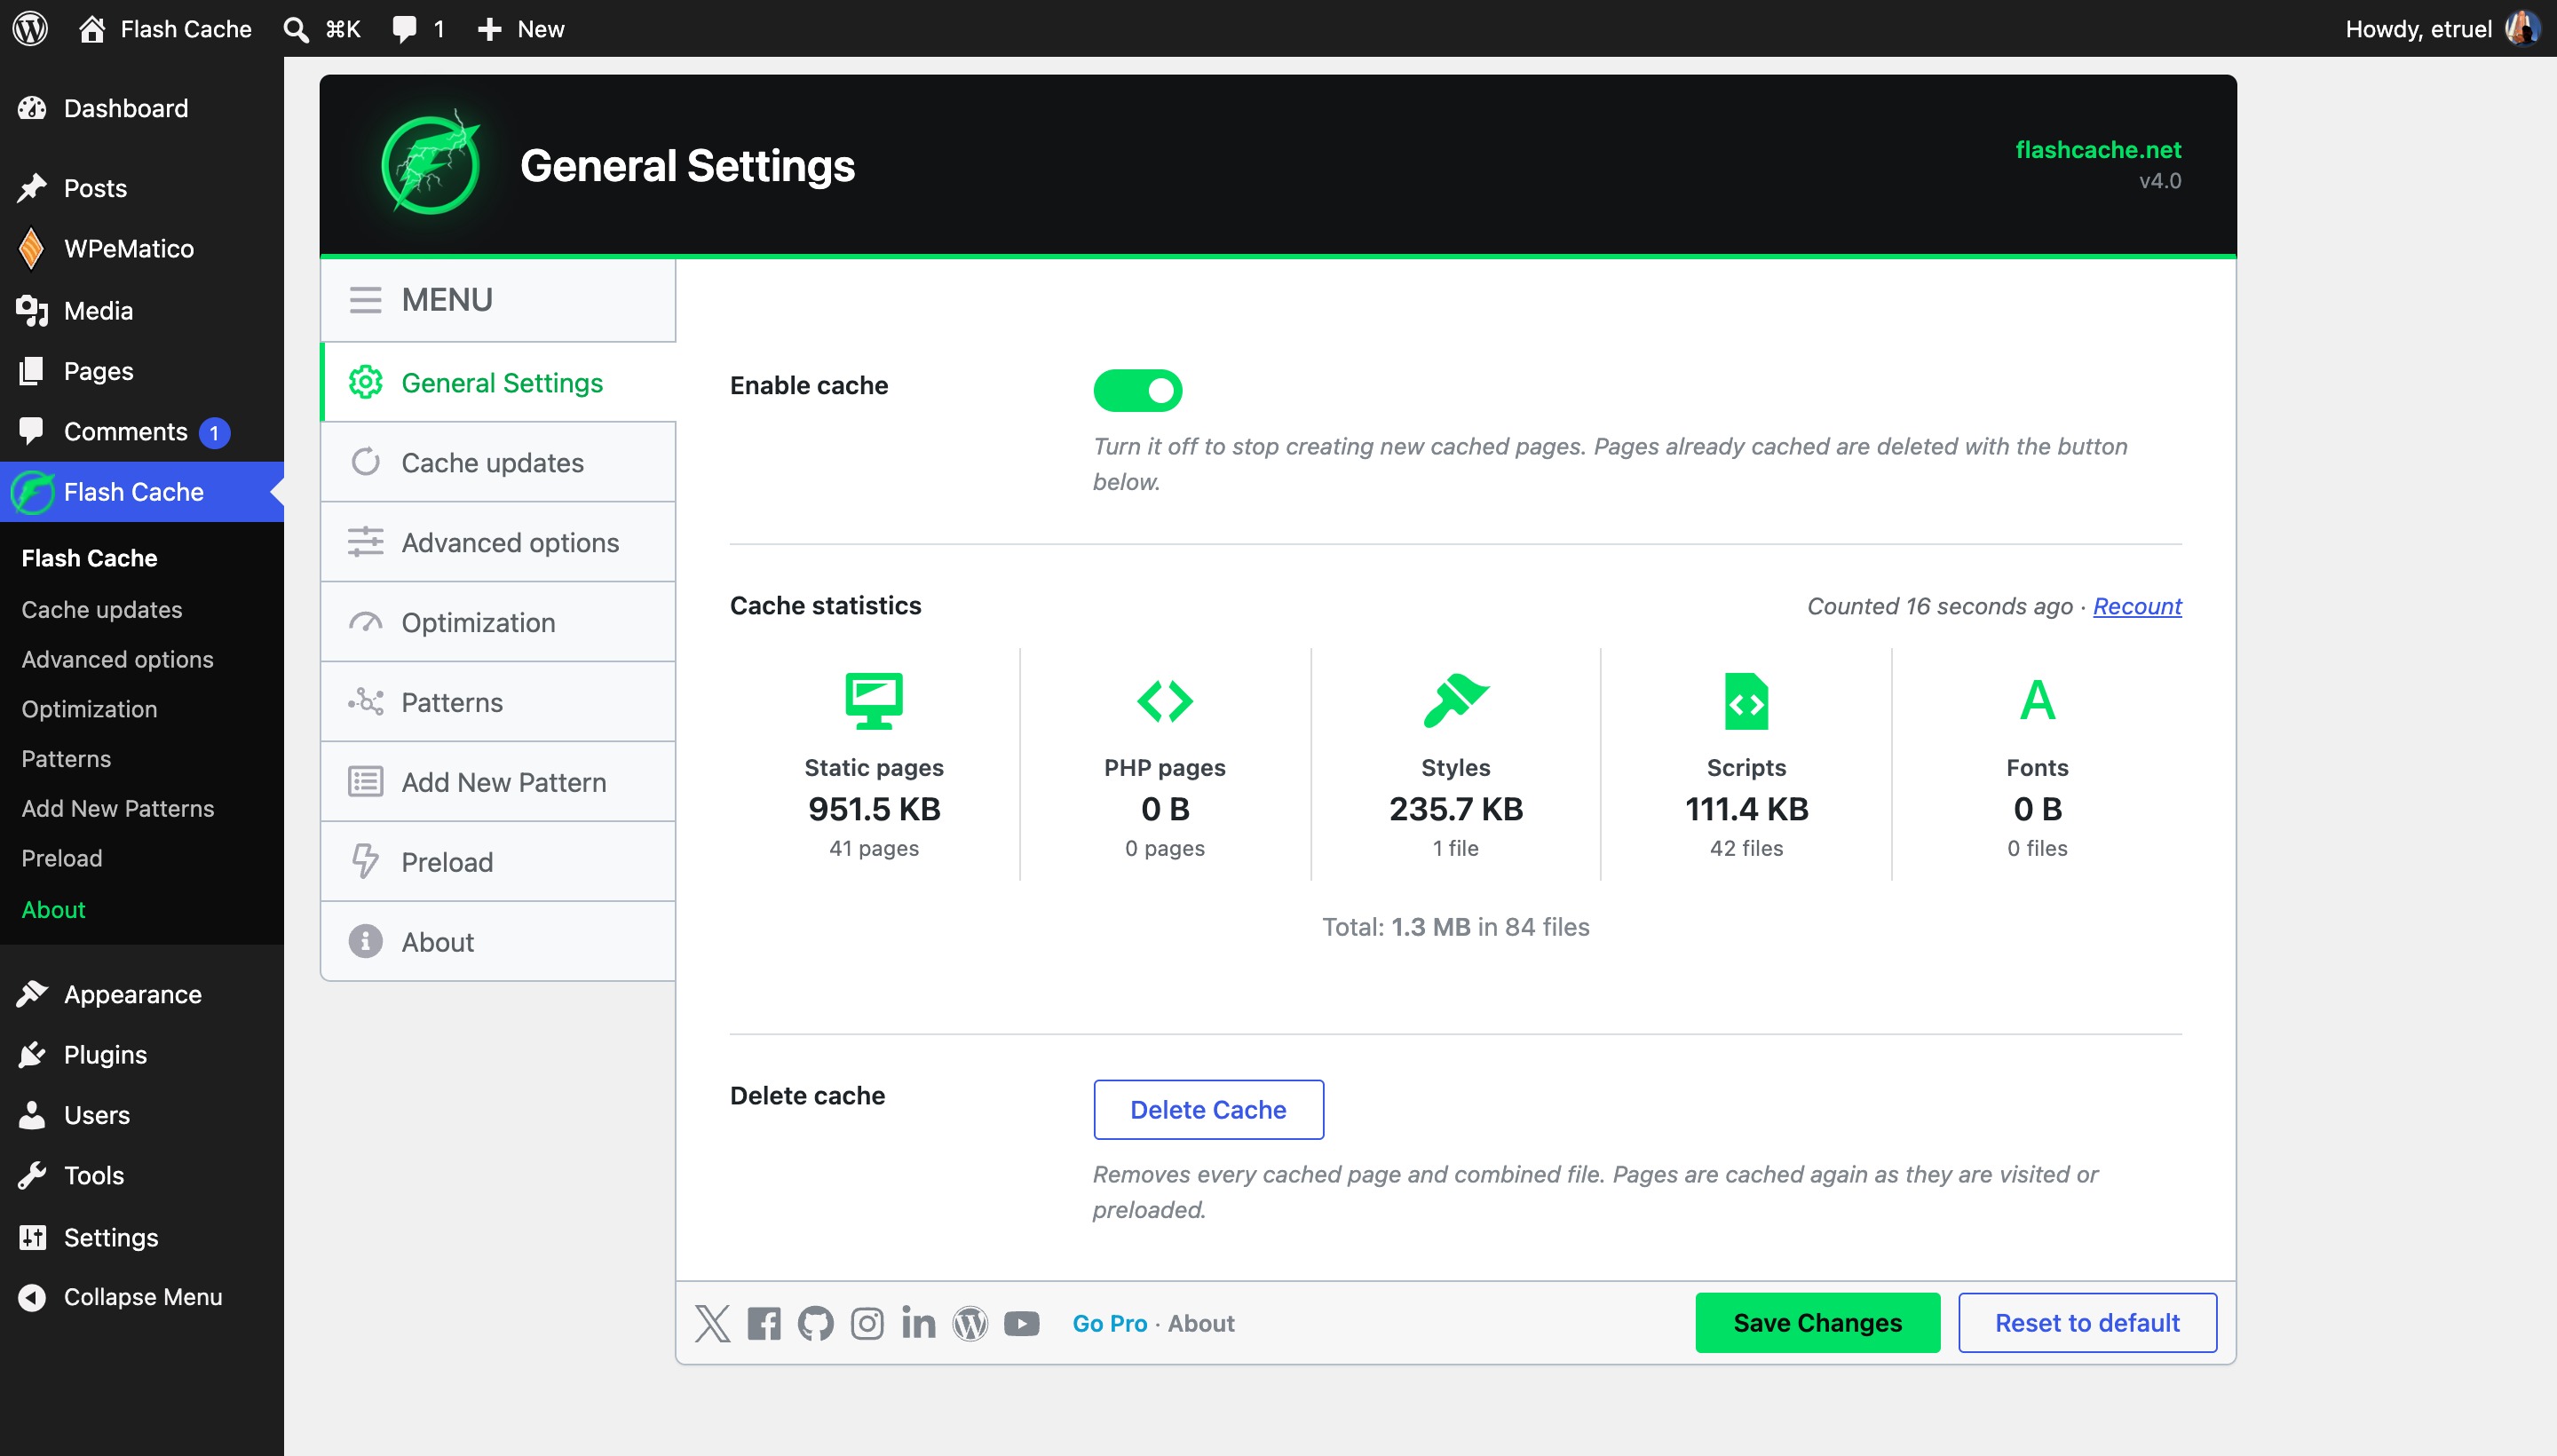Click the user avatar next to Howdy
Image resolution: width=2557 pixels, height=1456 pixels.
tap(2522, 28)
